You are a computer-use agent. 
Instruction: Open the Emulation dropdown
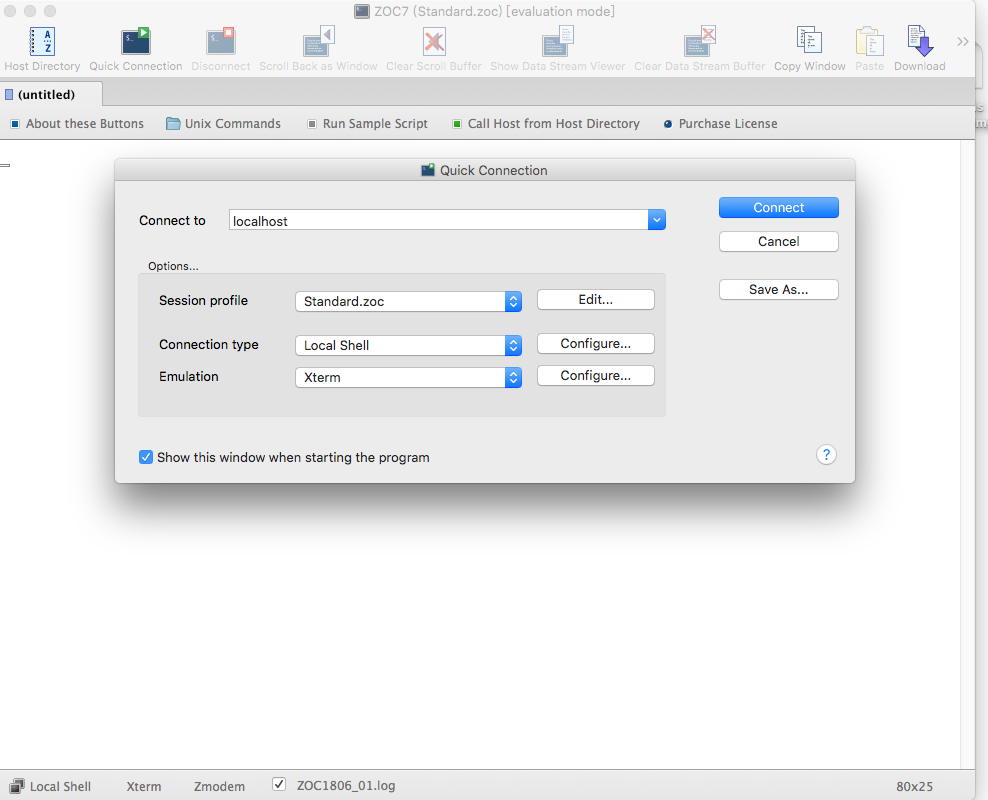point(408,377)
